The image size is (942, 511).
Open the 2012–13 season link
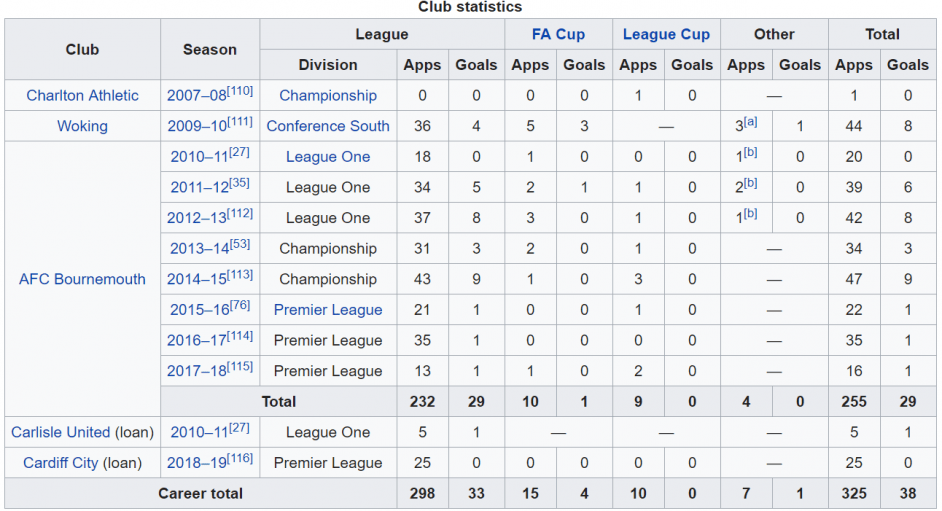coord(196,218)
